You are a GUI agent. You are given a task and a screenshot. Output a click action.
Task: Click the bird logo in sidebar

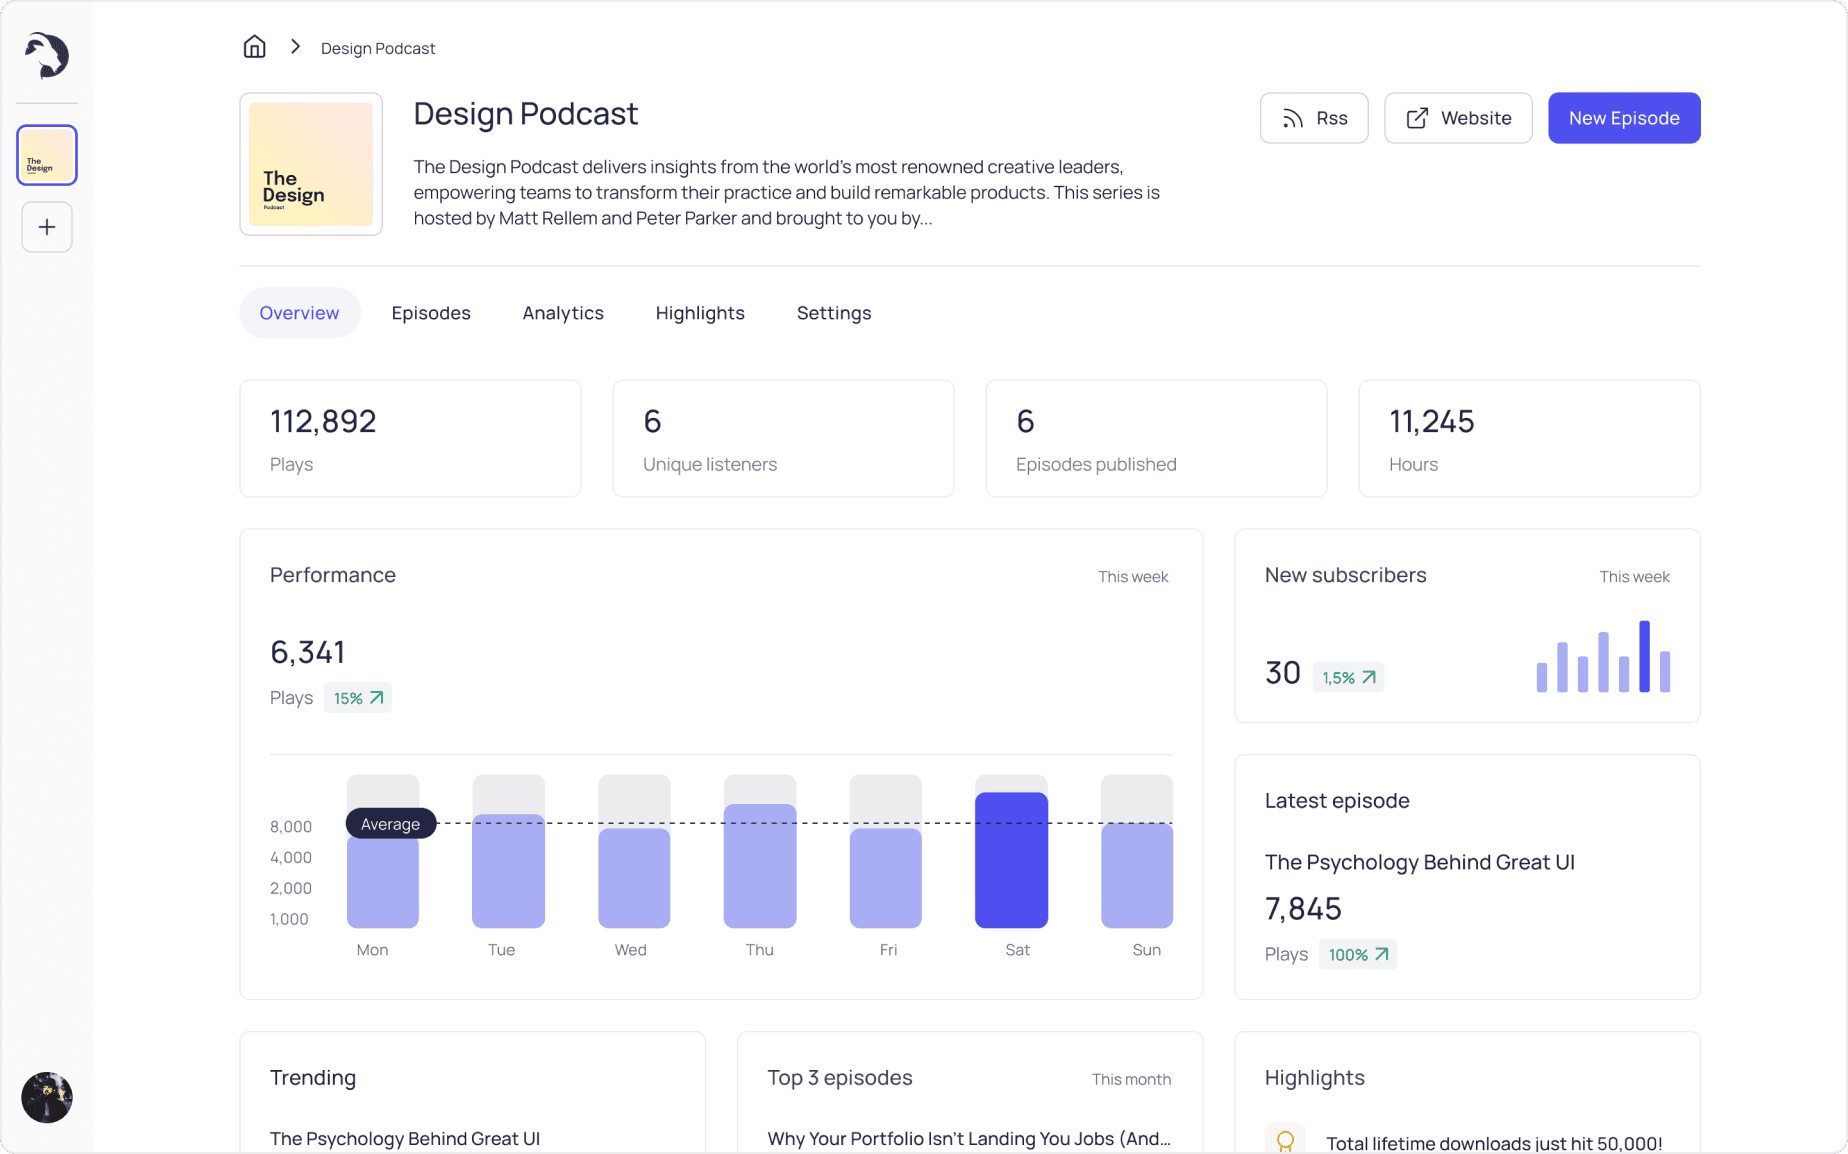(x=47, y=55)
